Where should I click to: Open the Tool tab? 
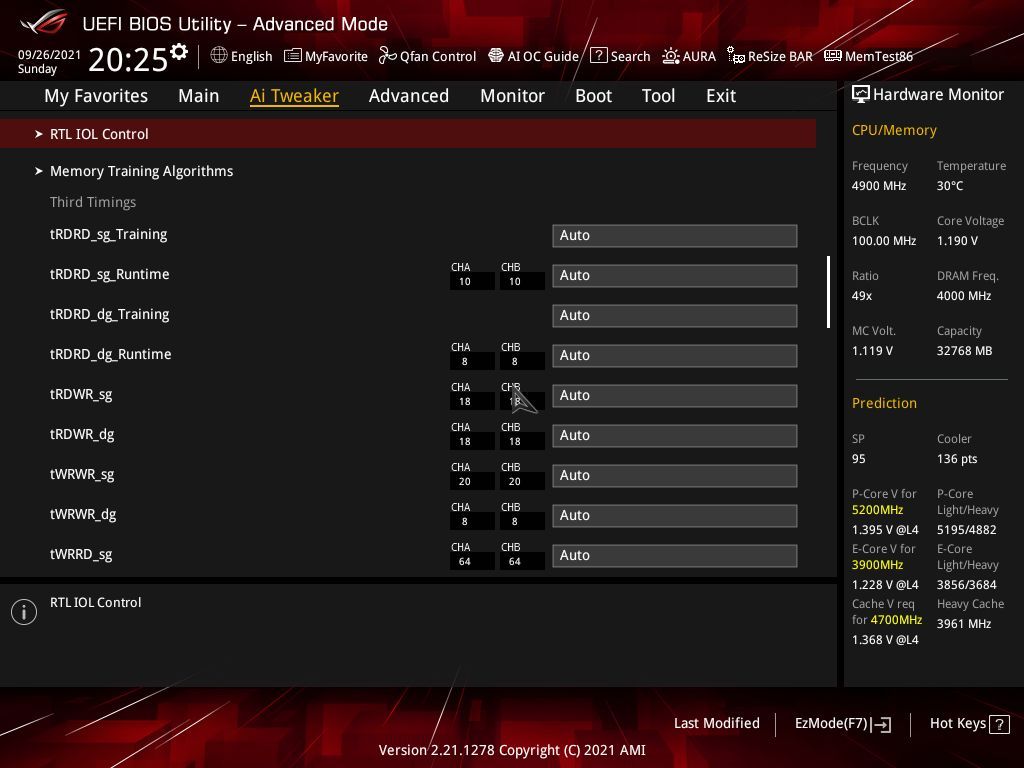(658, 96)
